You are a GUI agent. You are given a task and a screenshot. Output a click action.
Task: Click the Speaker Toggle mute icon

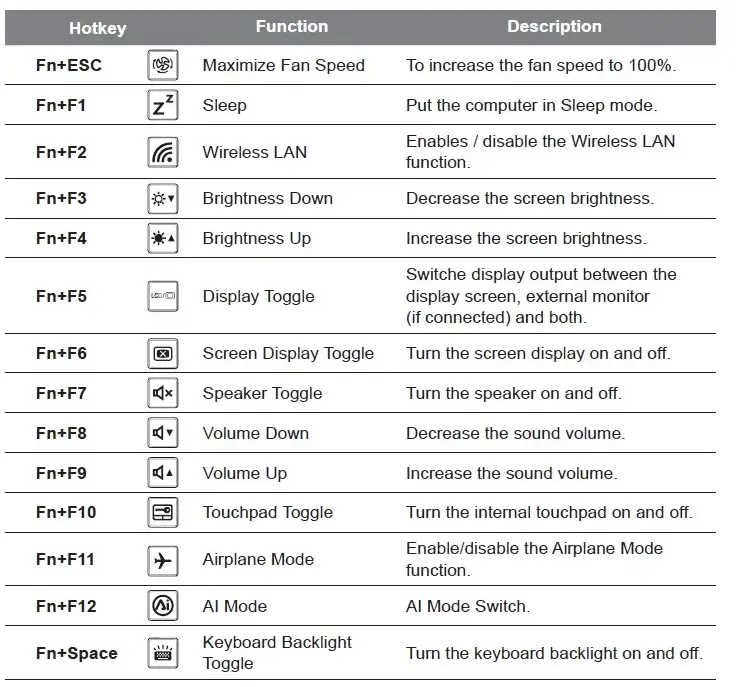[162, 393]
